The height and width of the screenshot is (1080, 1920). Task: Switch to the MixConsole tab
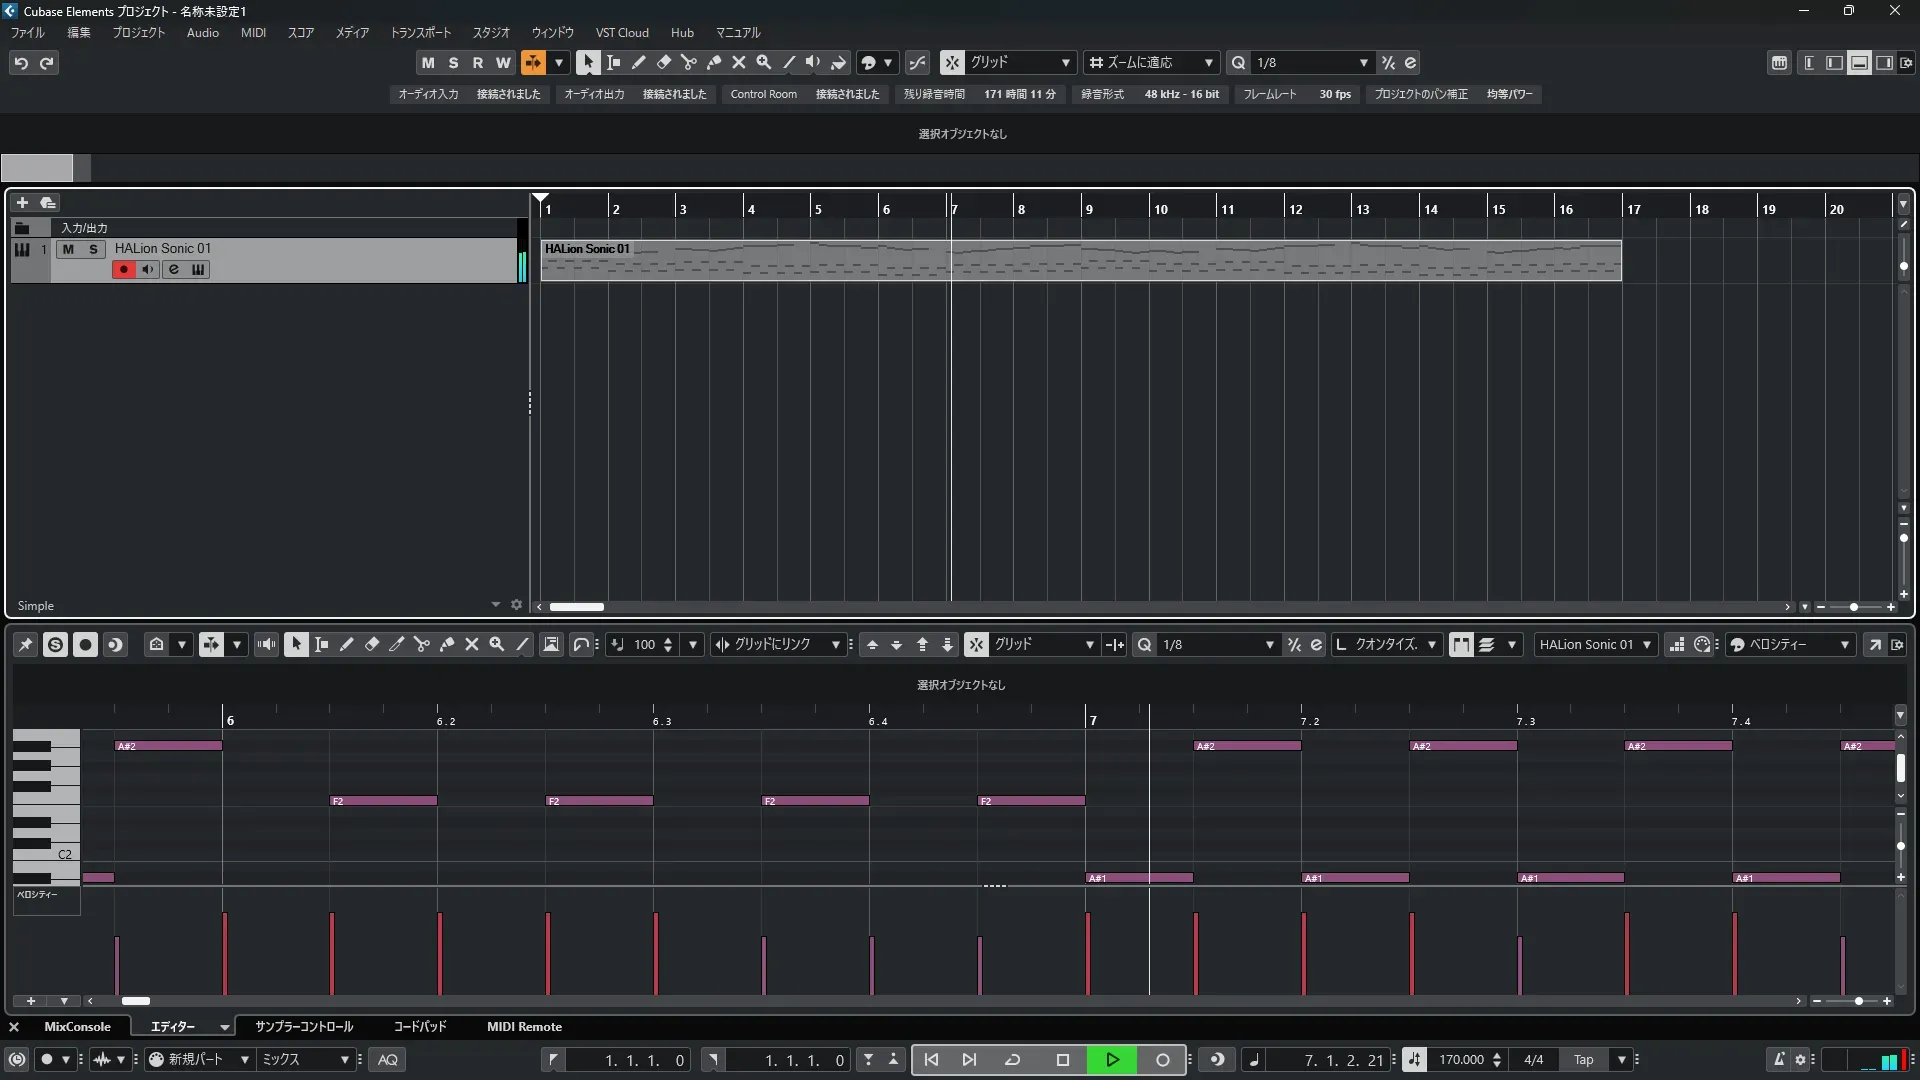pos(77,1027)
